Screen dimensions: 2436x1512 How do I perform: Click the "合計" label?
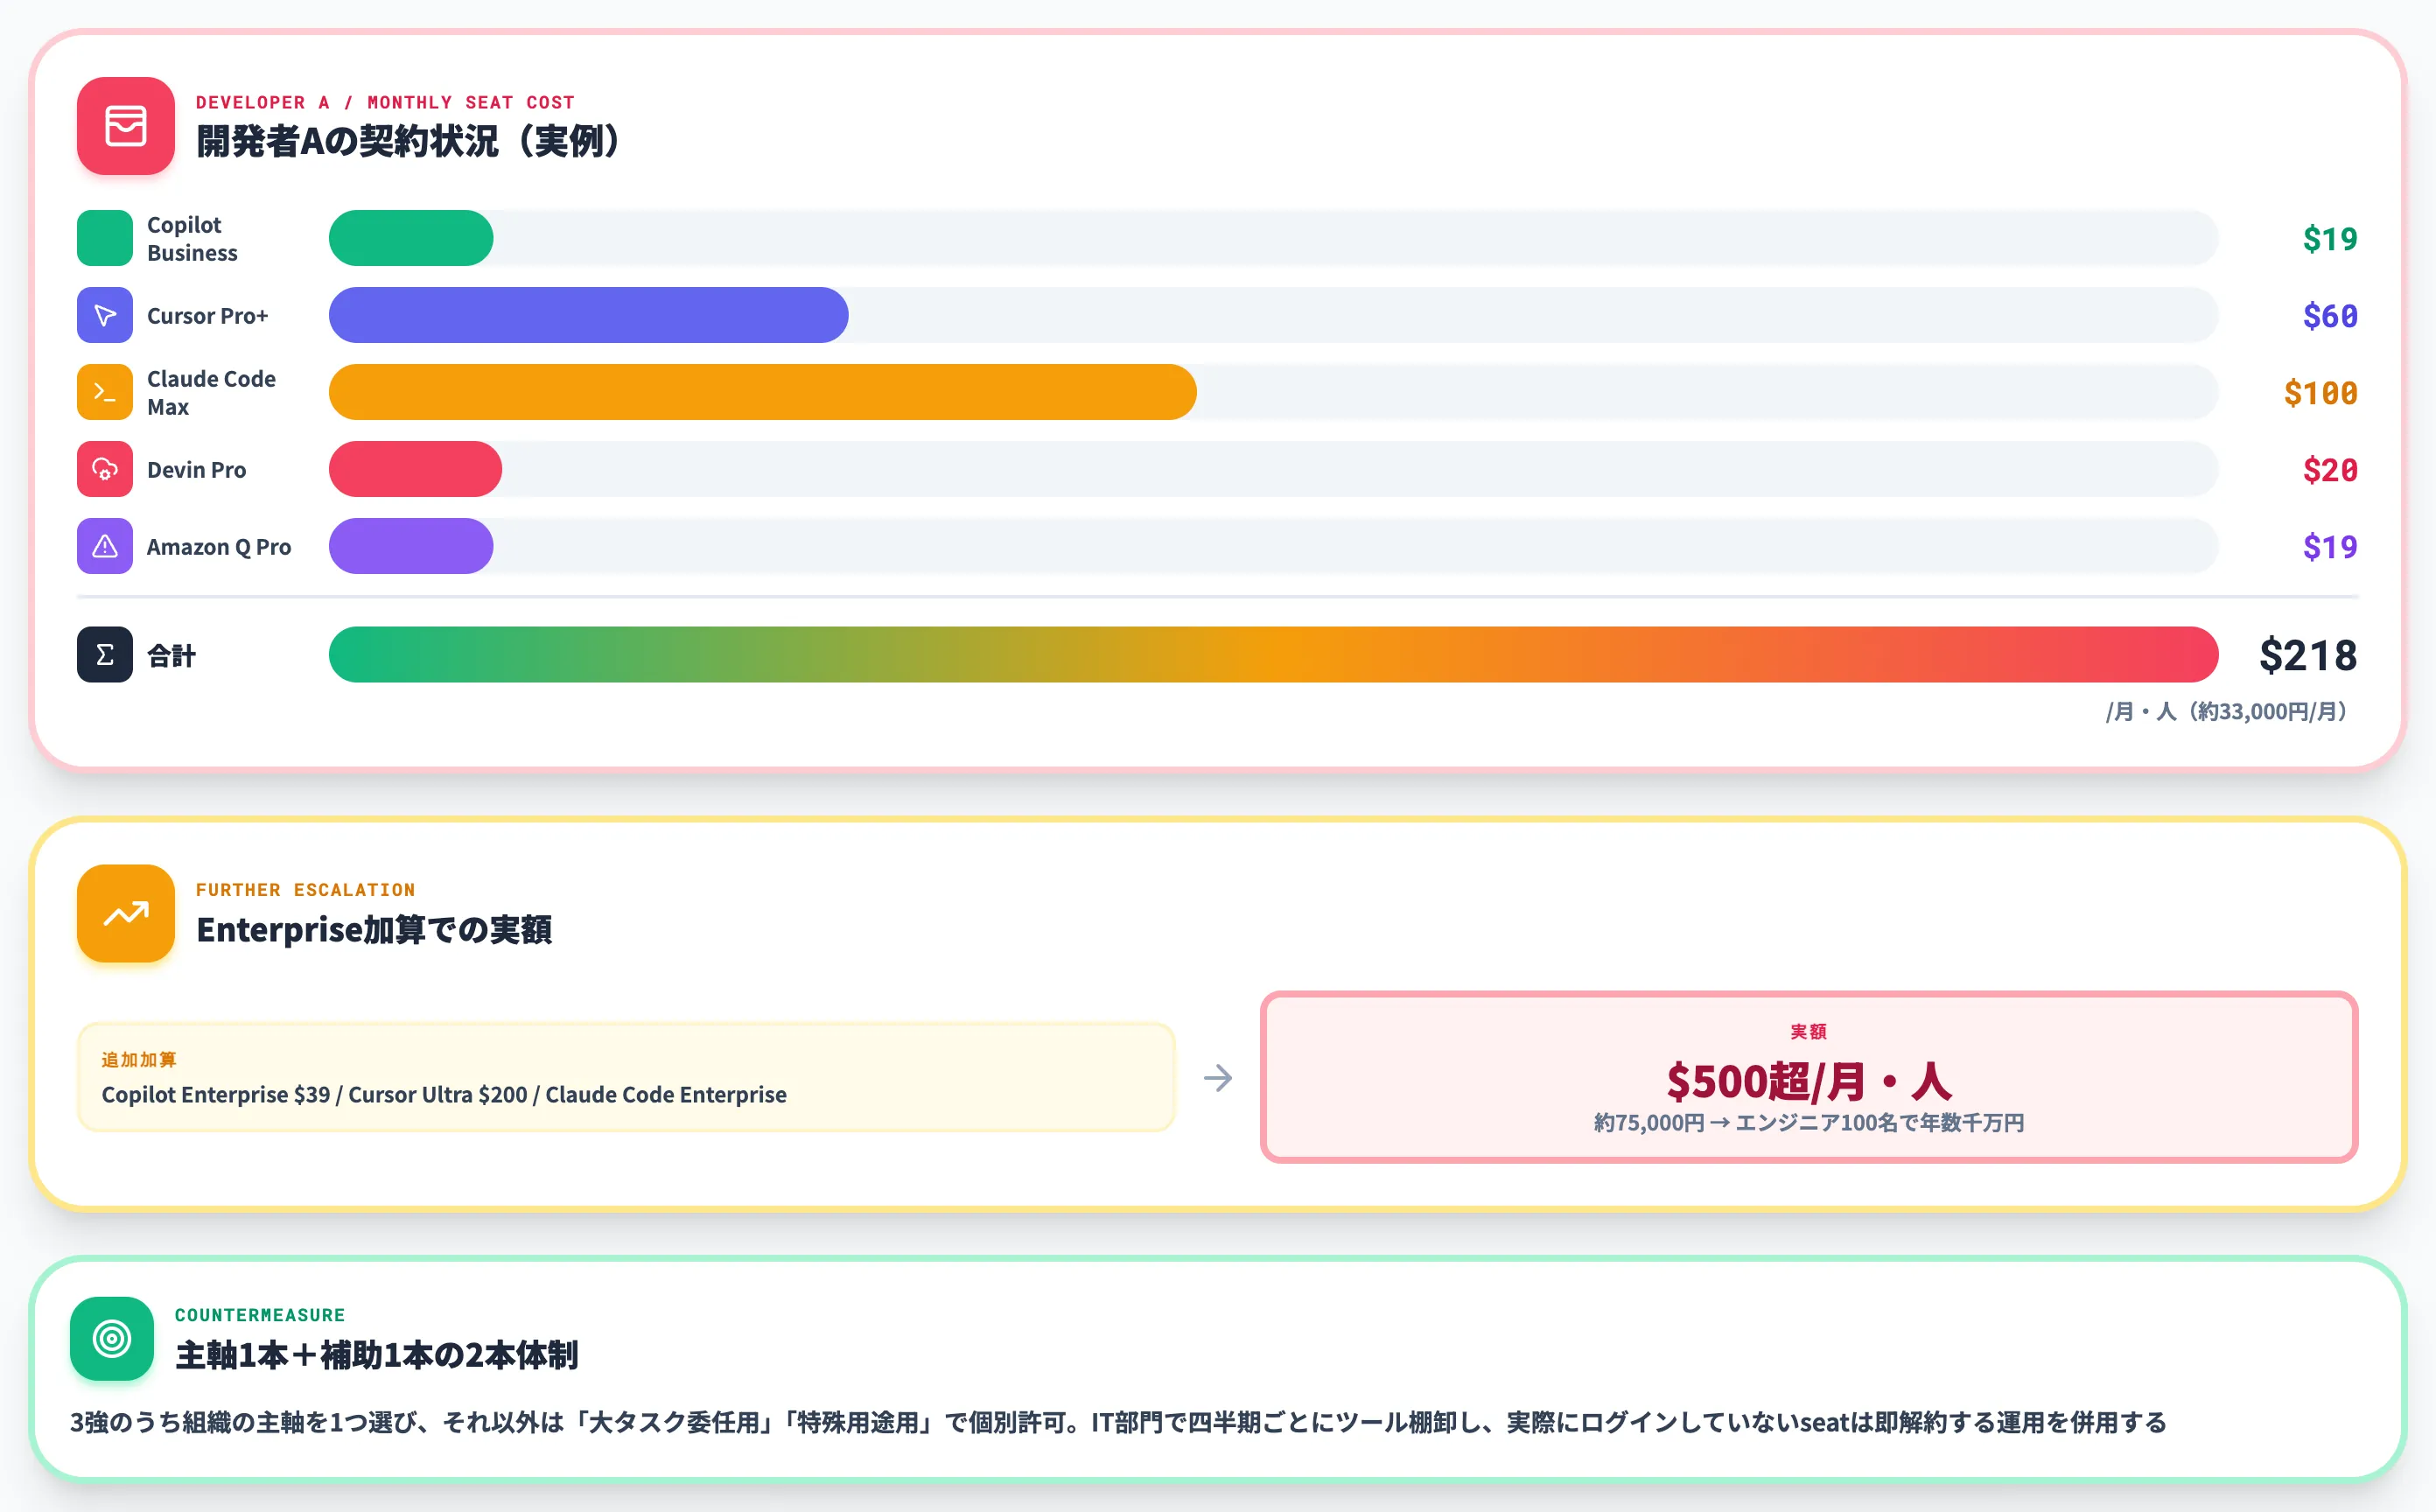[x=172, y=656]
